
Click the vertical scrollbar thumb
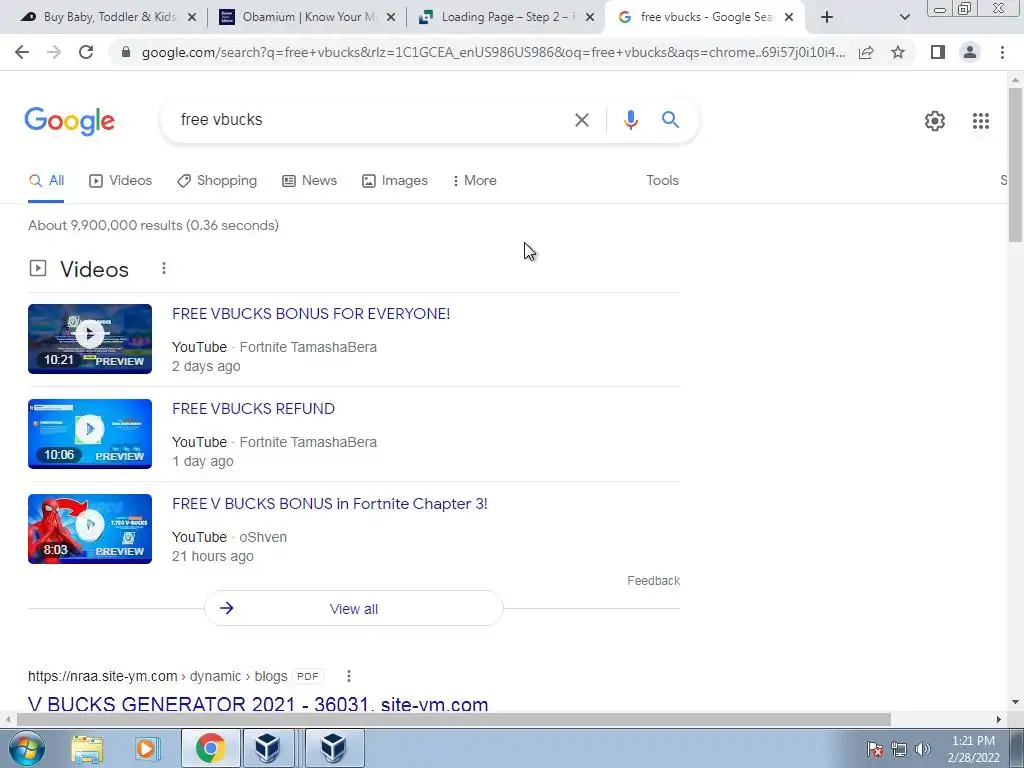point(1015,165)
